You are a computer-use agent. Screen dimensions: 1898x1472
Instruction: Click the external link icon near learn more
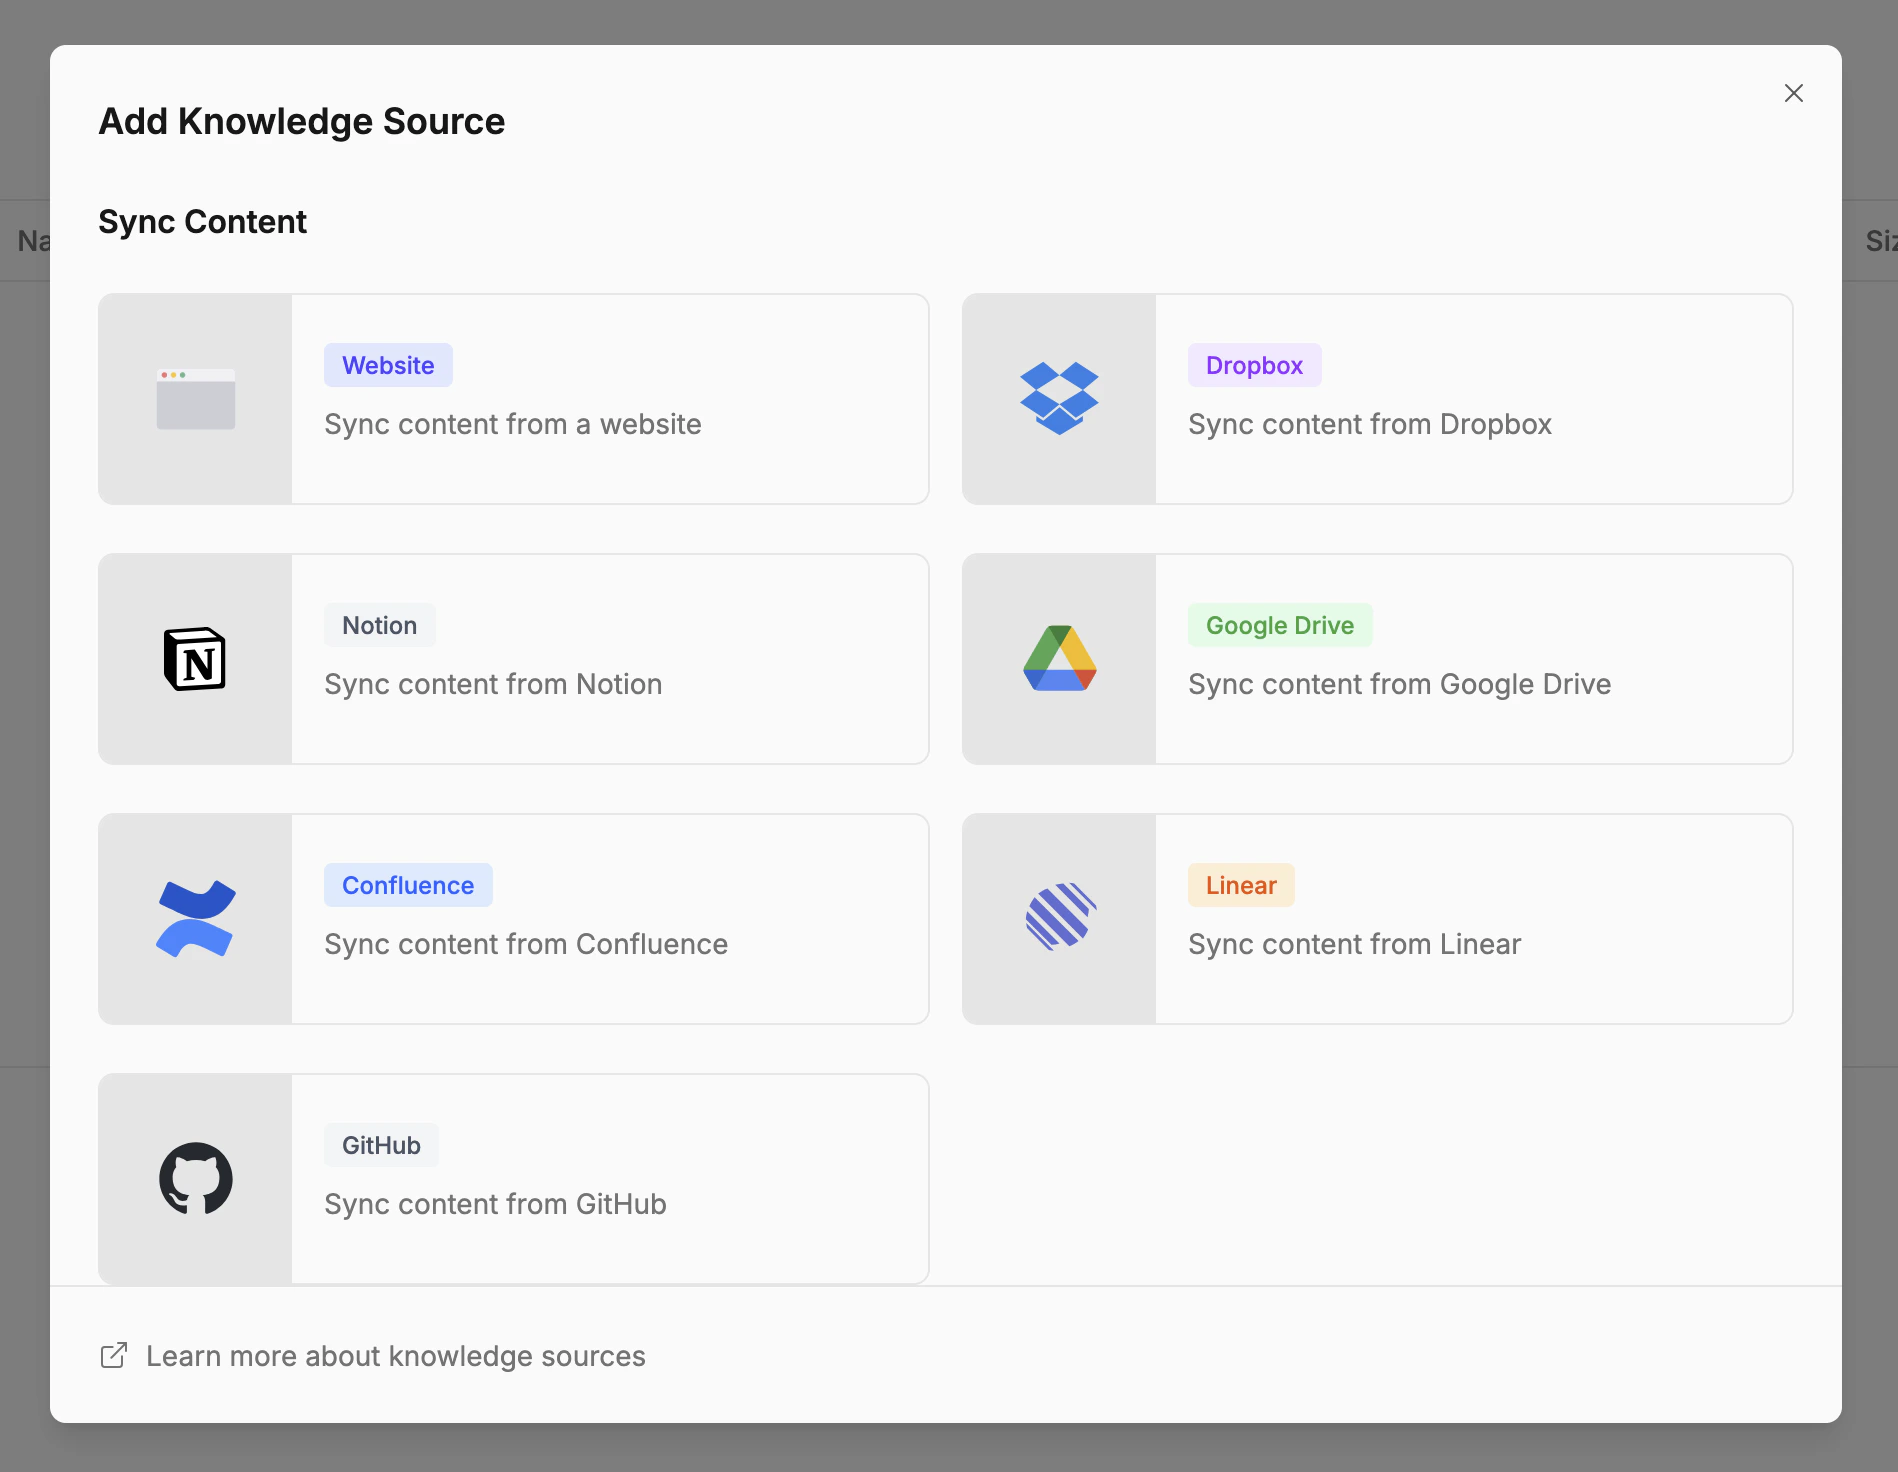coord(114,1356)
